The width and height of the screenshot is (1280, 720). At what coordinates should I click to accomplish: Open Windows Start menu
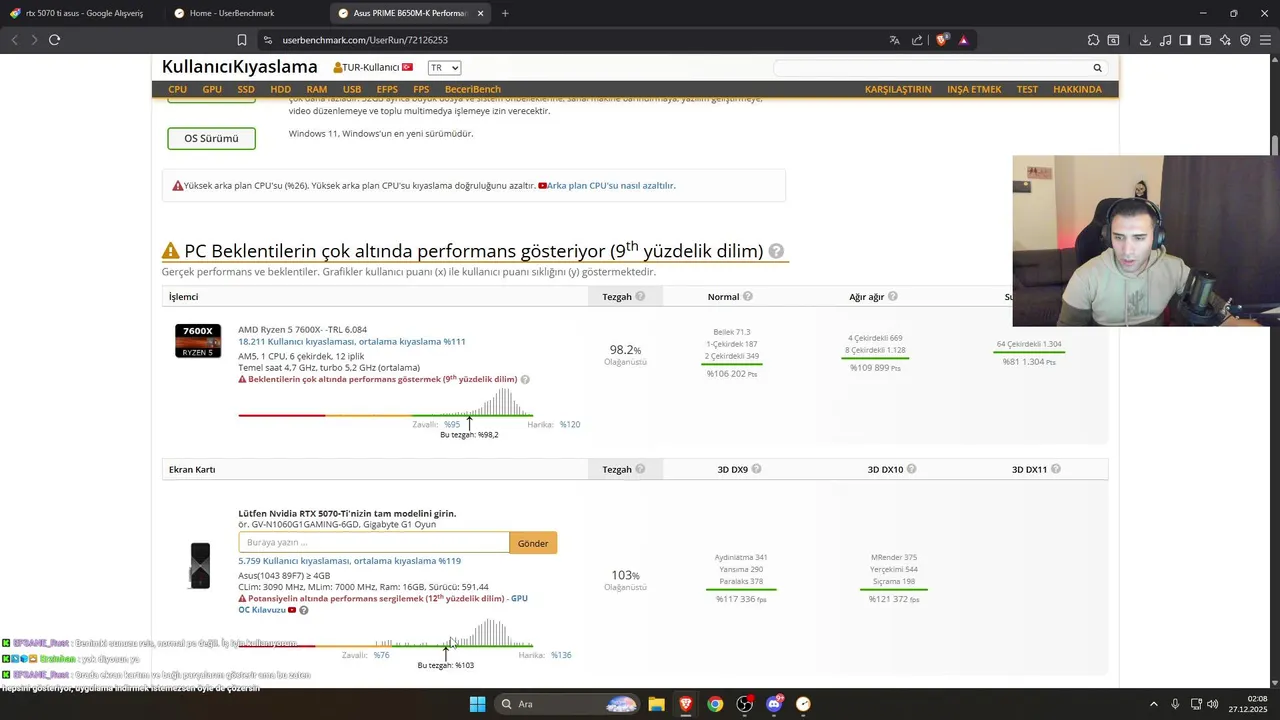click(x=477, y=704)
